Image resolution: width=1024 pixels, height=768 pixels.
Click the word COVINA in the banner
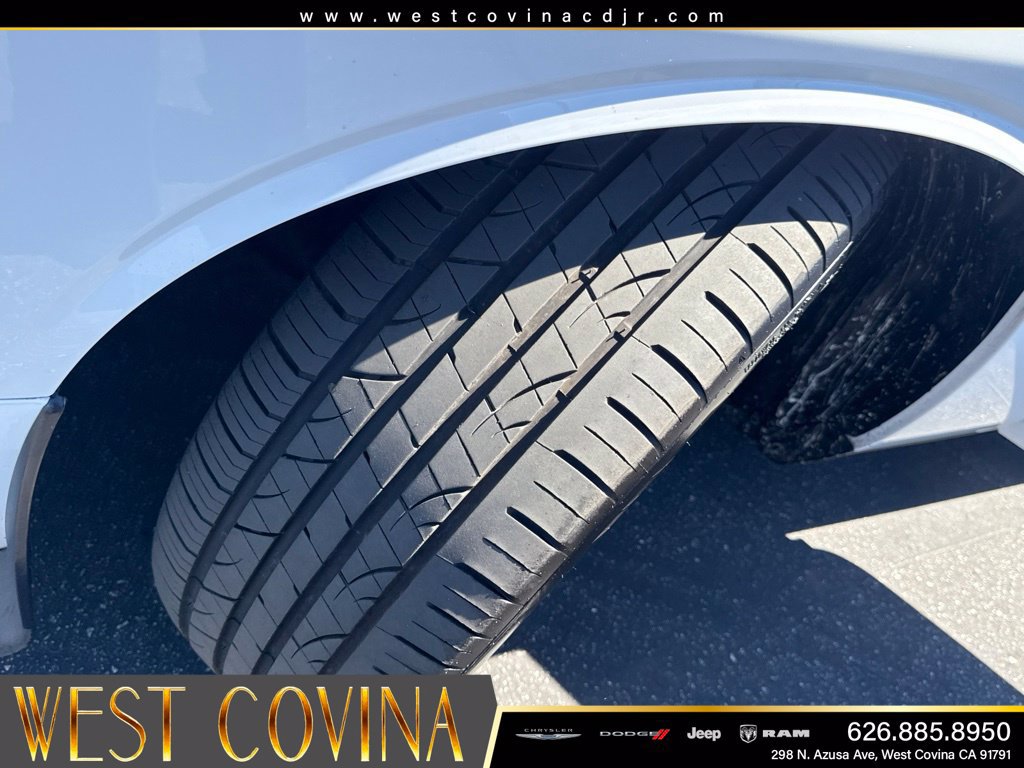(x=340, y=724)
